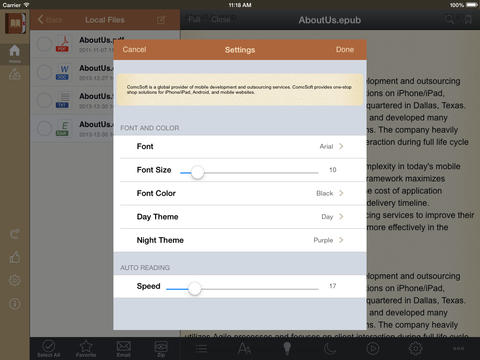This screenshot has width=480, height=360.
Task: Tap the font size Aa icon
Action: pyautogui.click(x=244, y=349)
